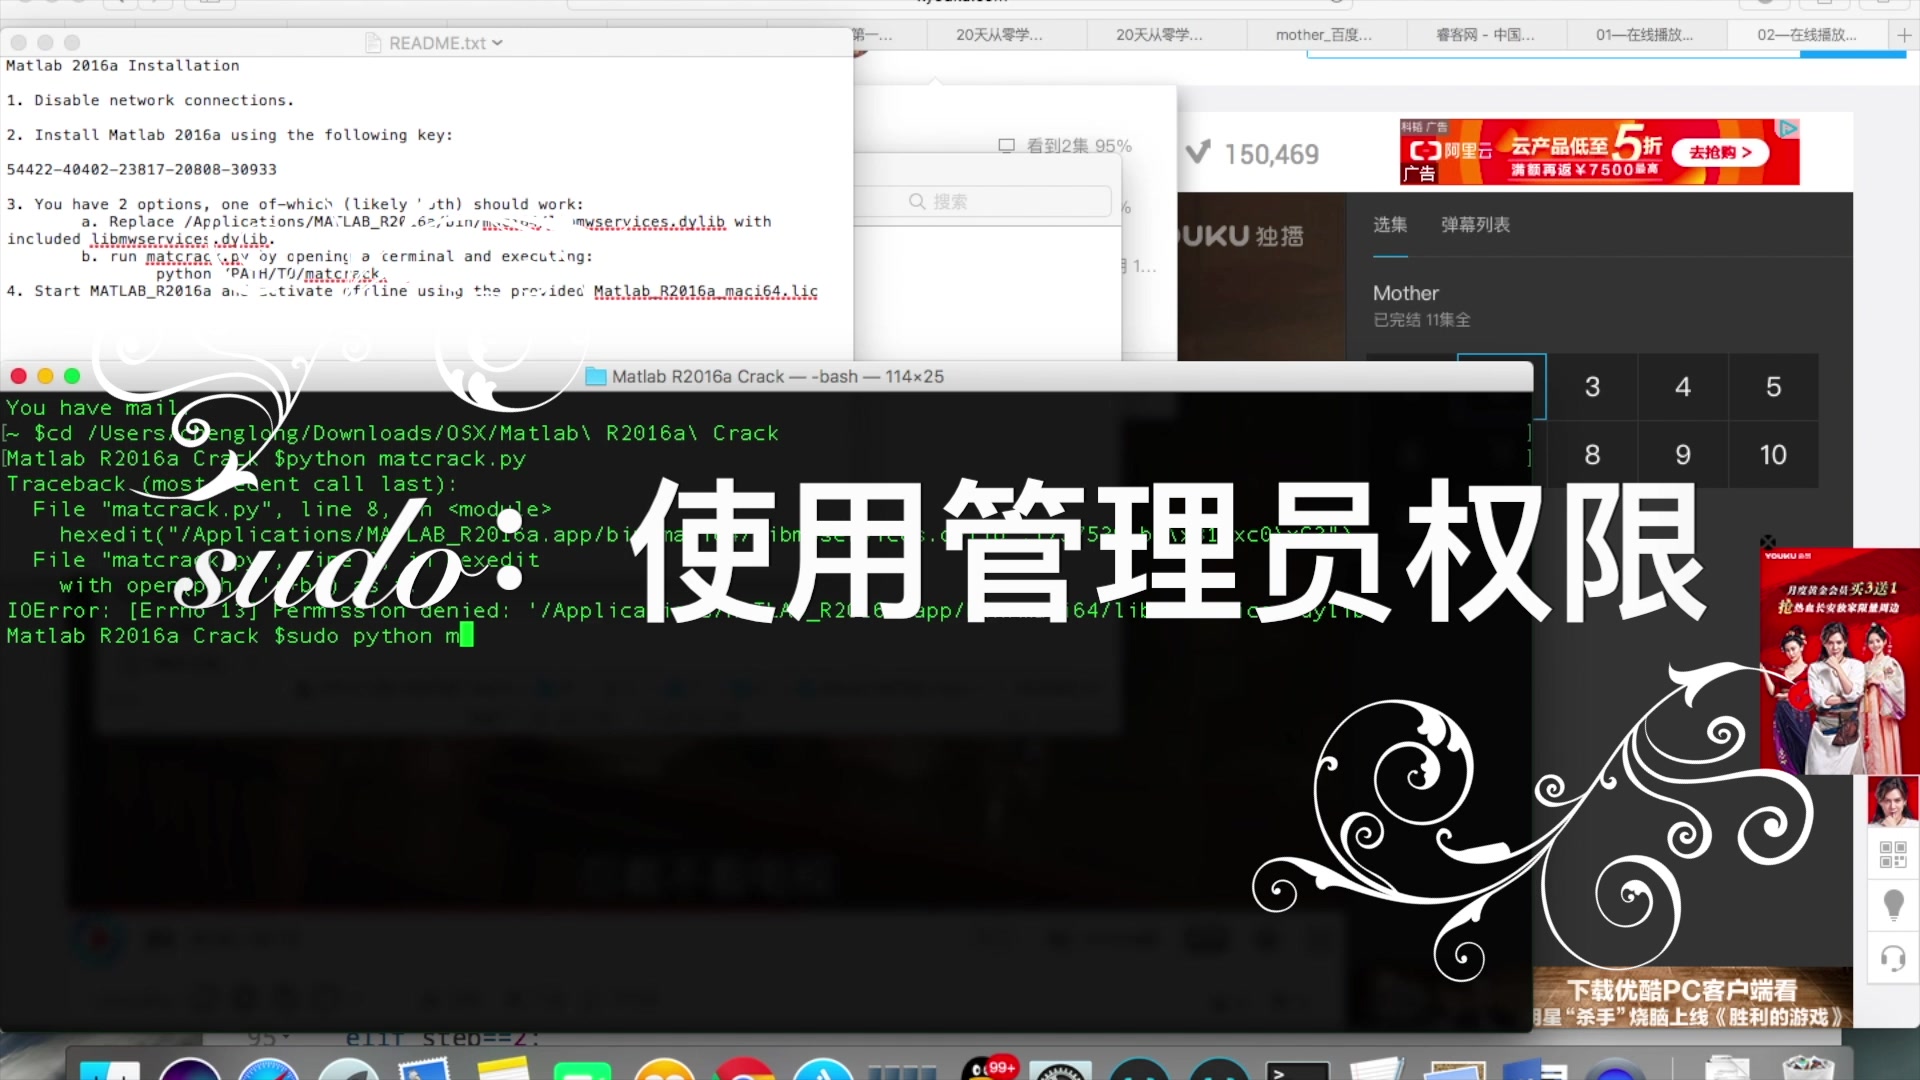Image resolution: width=1920 pixels, height=1080 pixels.
Task: Zoom the terminal with the green button
Action: click(72, 376)
